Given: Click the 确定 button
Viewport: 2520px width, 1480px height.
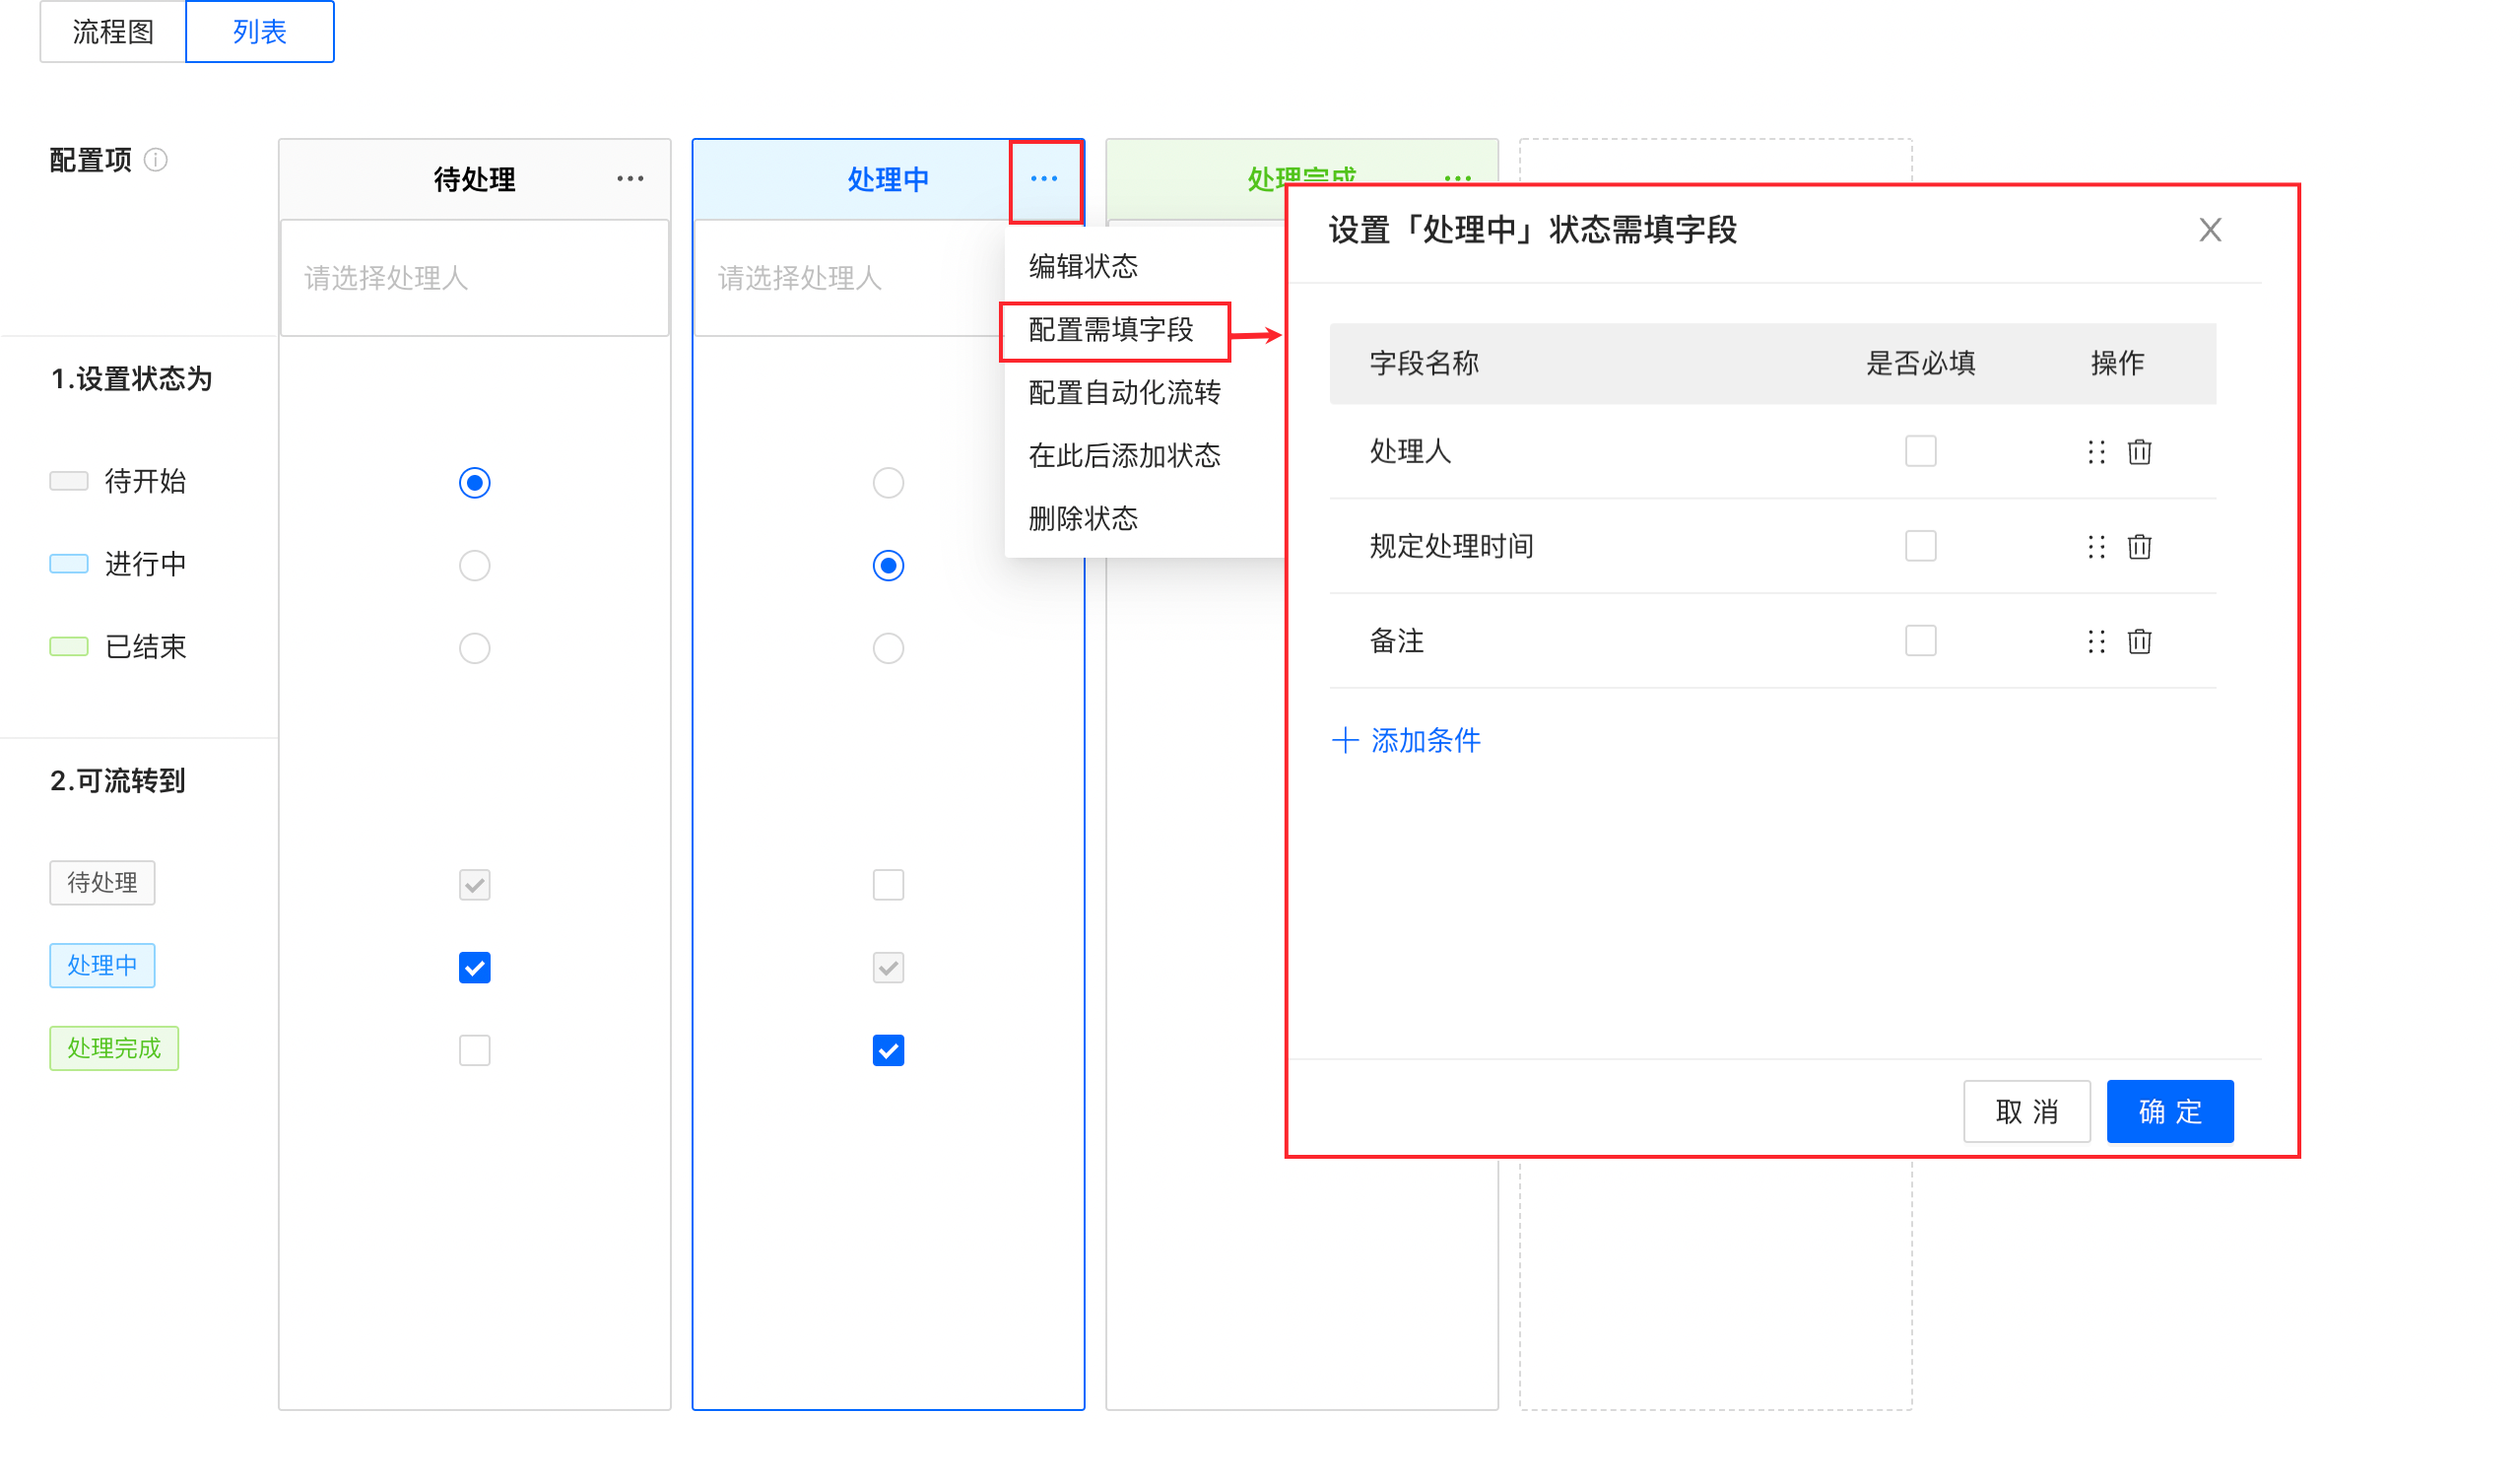Looking at the screenshot, I should pos(2169,1111).
